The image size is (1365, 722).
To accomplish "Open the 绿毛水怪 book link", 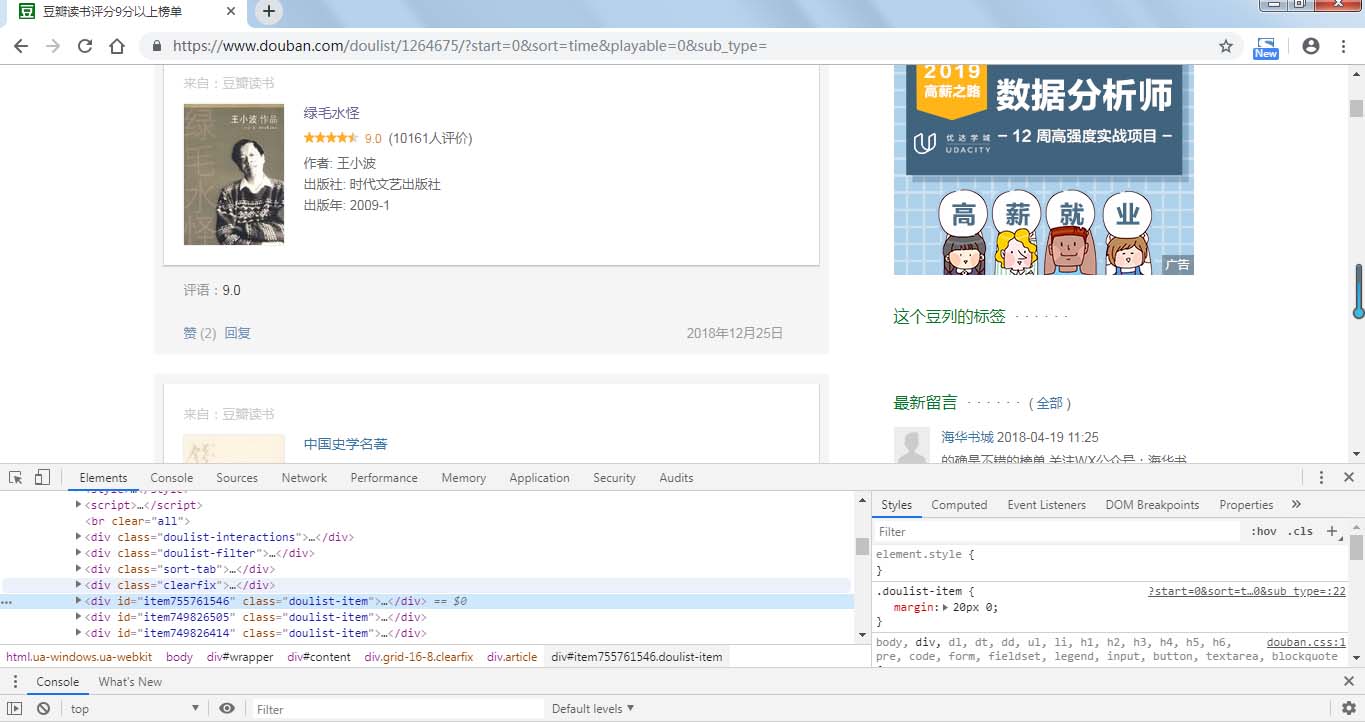I will coord(331,112).
